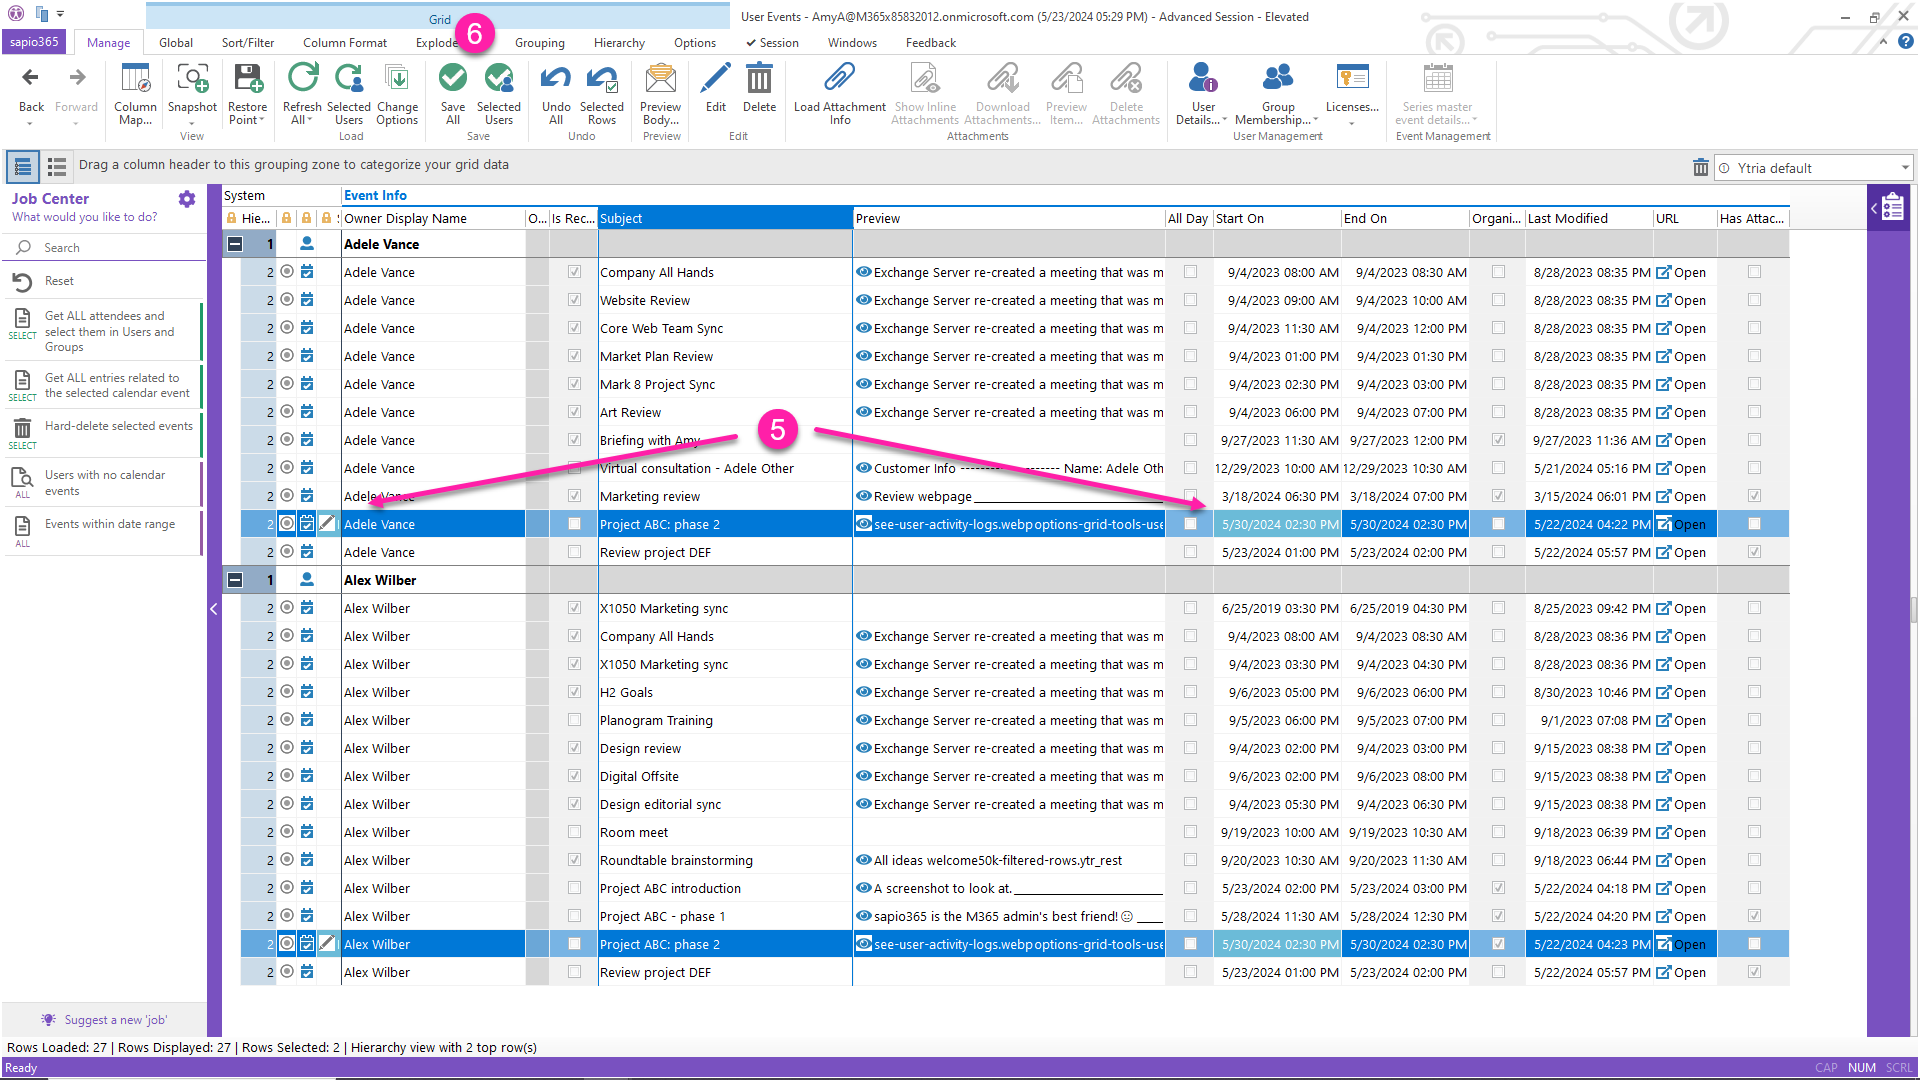Switch to the Sort/Filter ribbon tab
Viewport: 1920px width, 1080px height.
coord(248,43)
